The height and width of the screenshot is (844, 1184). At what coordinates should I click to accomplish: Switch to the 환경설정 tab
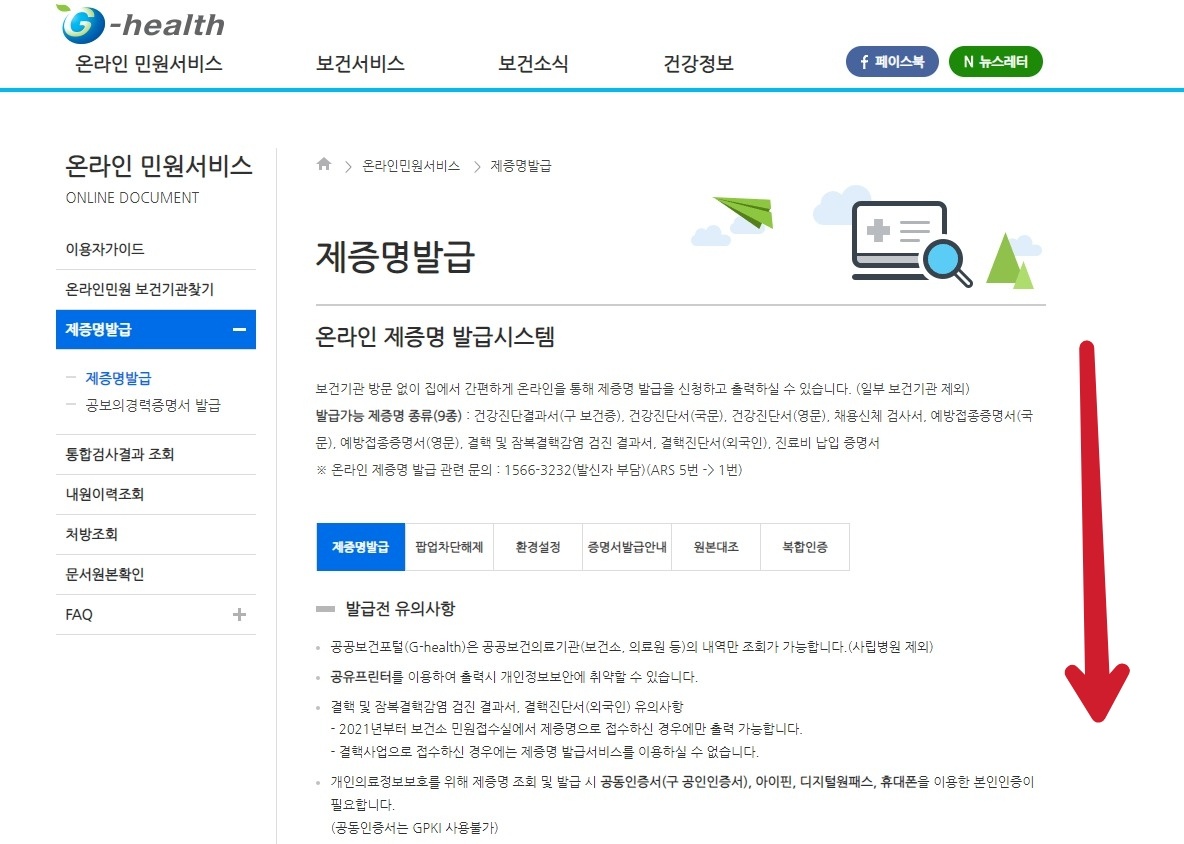point(537,547)
